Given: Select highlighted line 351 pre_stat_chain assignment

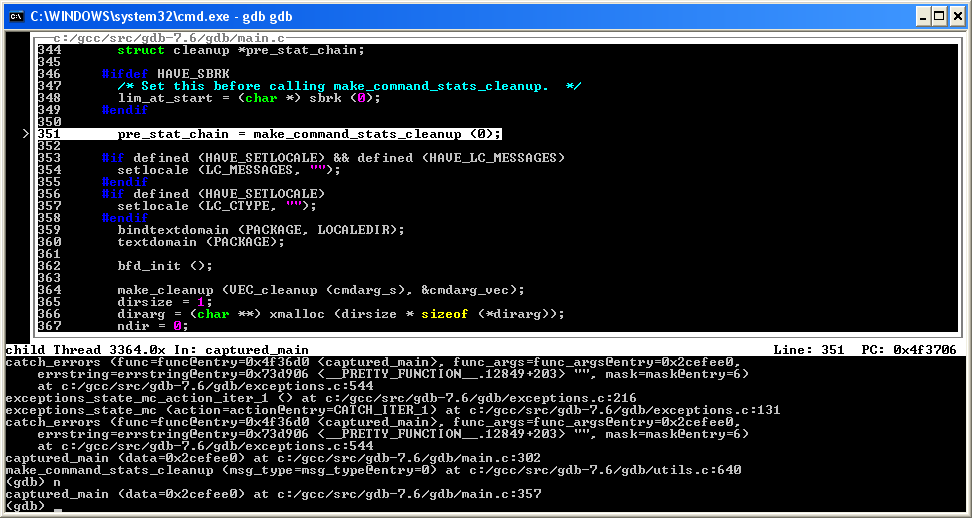Looking at the screenshot, I should click(x=269, y=134).
